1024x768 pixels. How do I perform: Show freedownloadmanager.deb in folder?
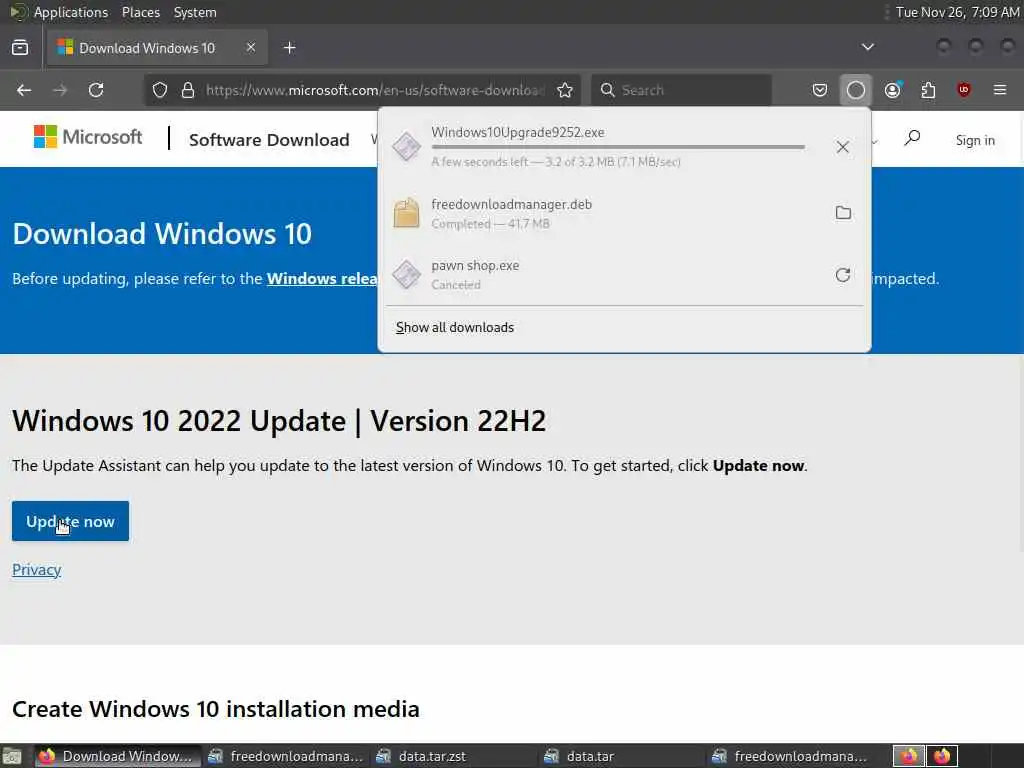(x=843, y=213)
